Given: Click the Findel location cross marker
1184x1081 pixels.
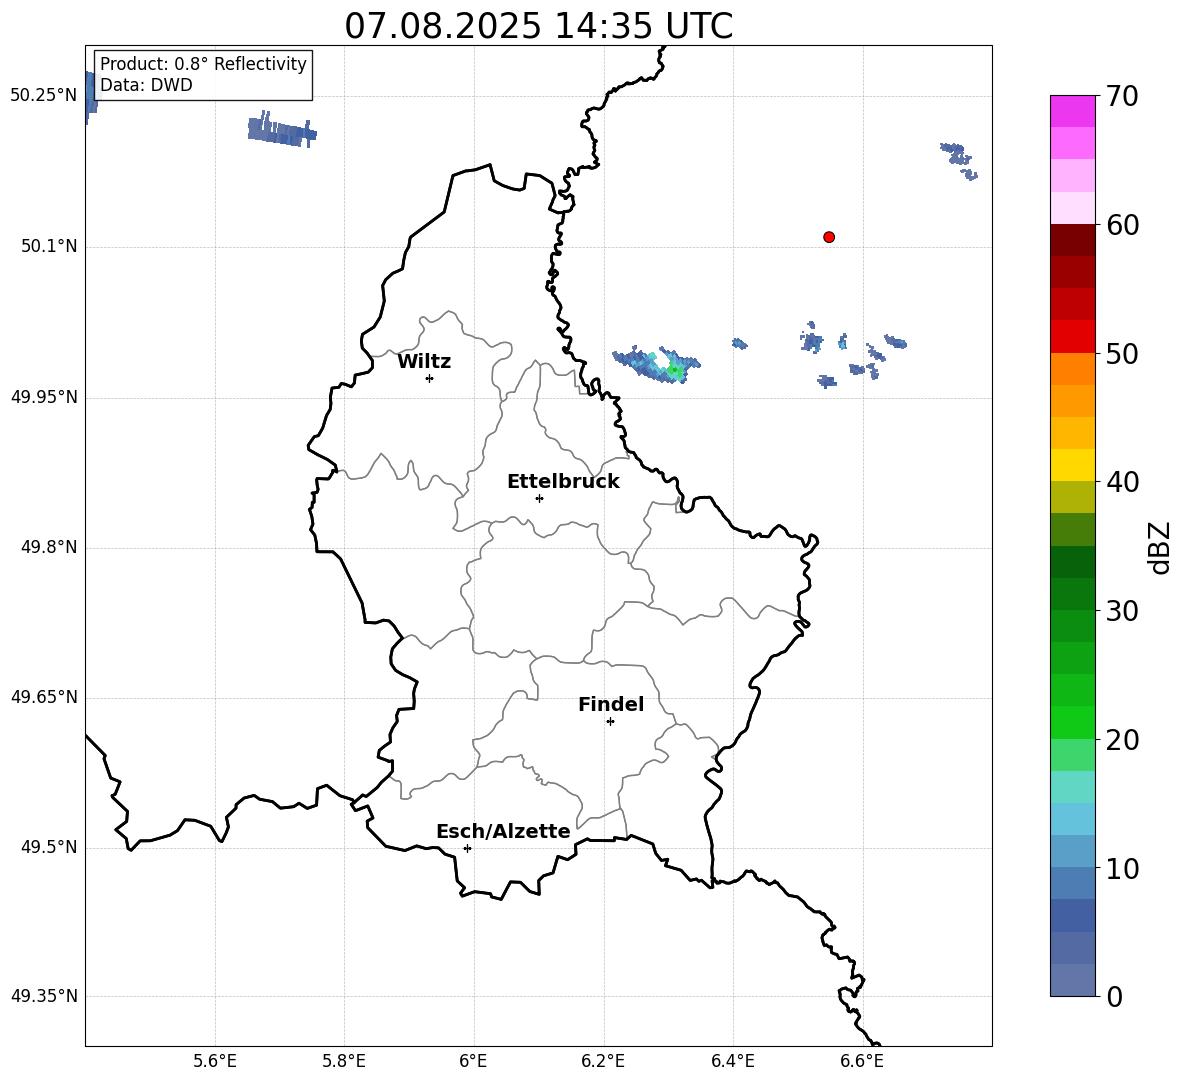Looking at the screenshot, I should tap(610, 722).
